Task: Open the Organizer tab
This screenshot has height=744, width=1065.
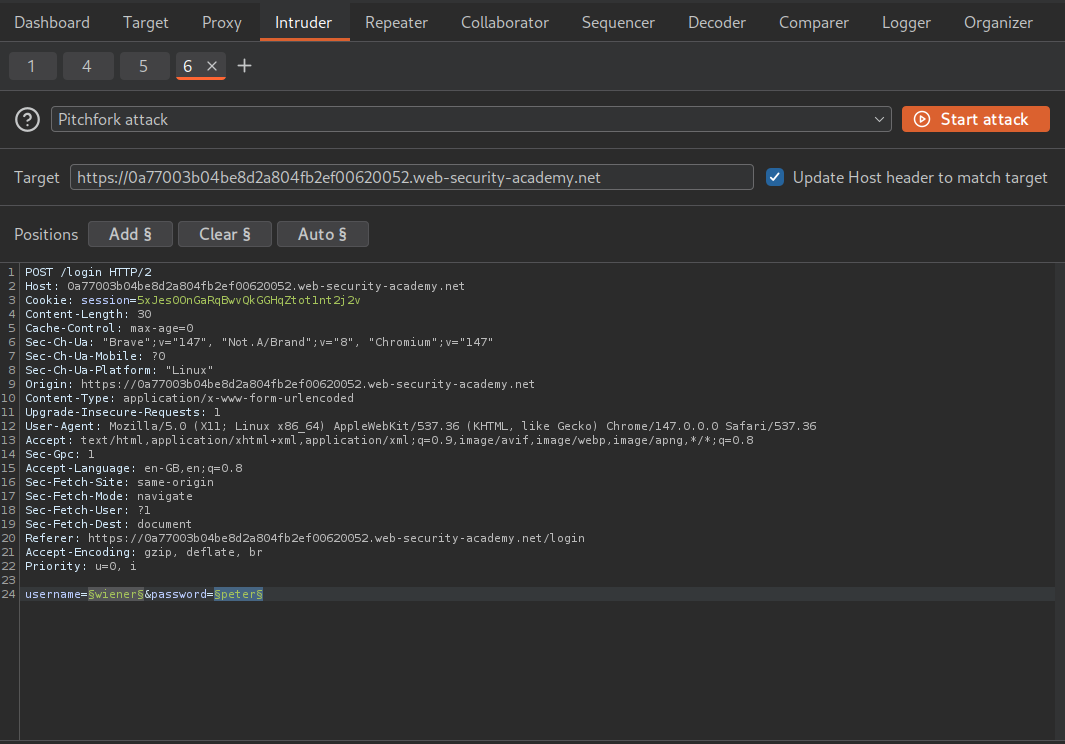Action: pyautogui.click(x=998, y=22)
